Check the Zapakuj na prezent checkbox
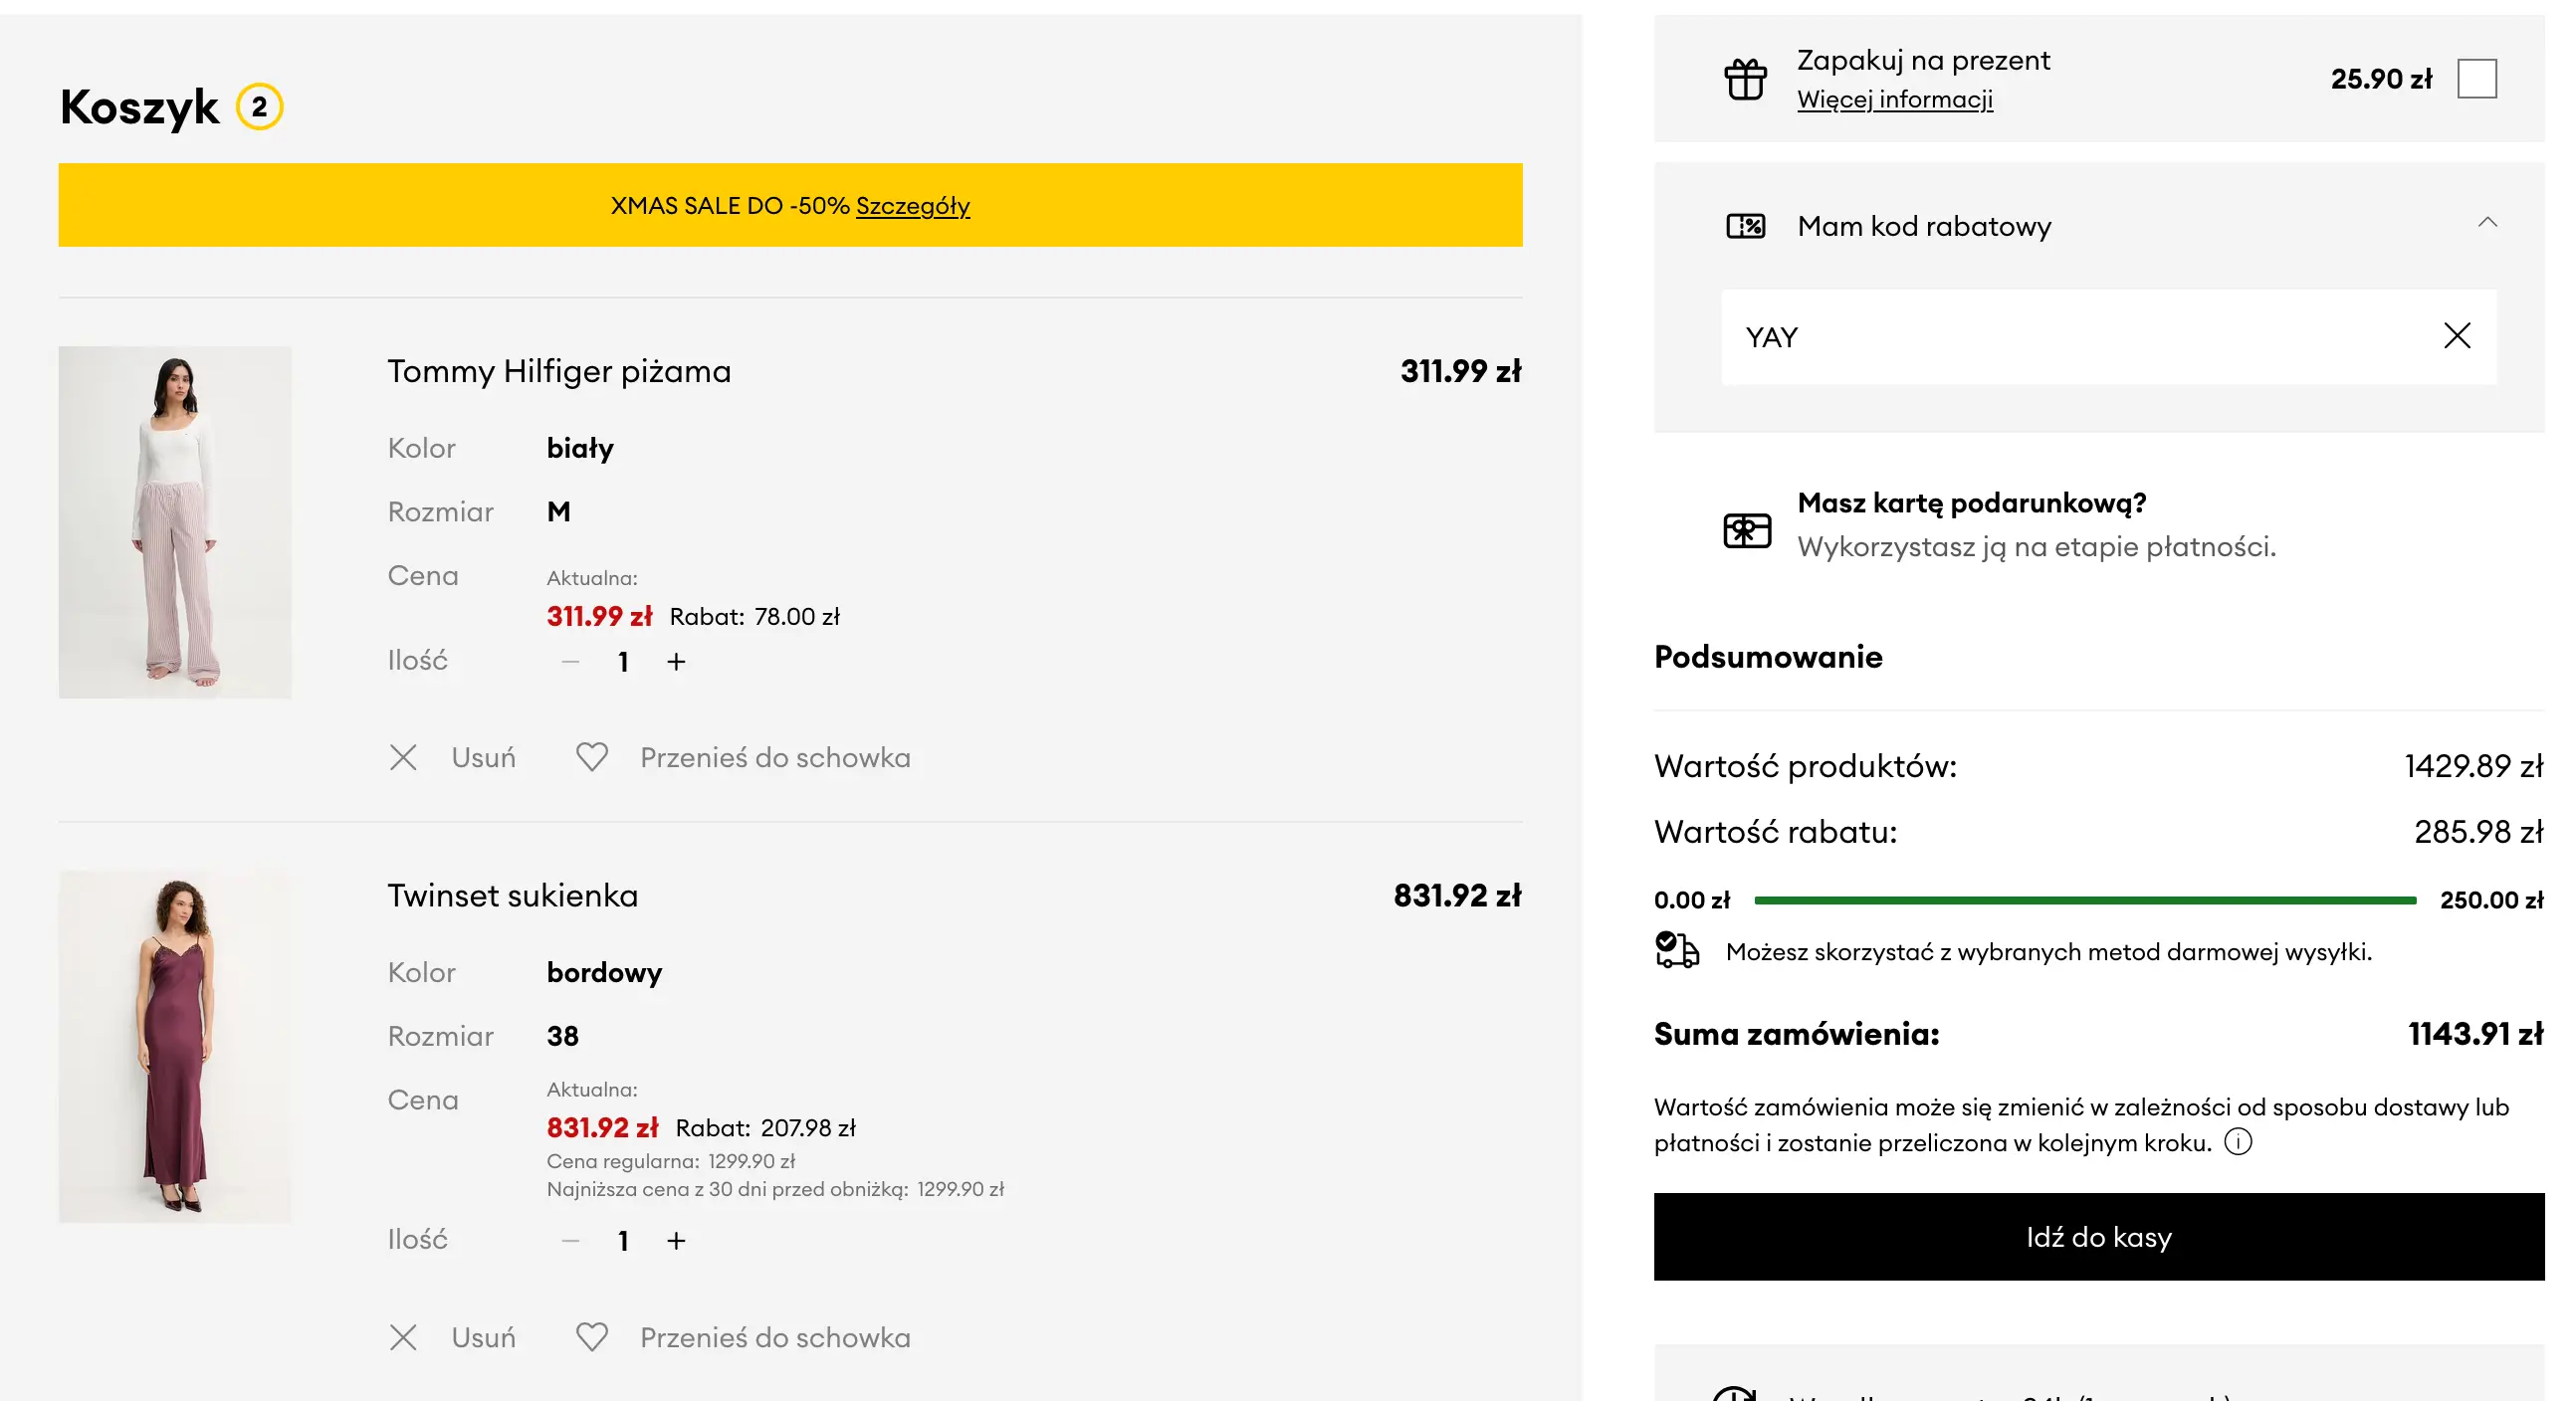 (2476, 79)
